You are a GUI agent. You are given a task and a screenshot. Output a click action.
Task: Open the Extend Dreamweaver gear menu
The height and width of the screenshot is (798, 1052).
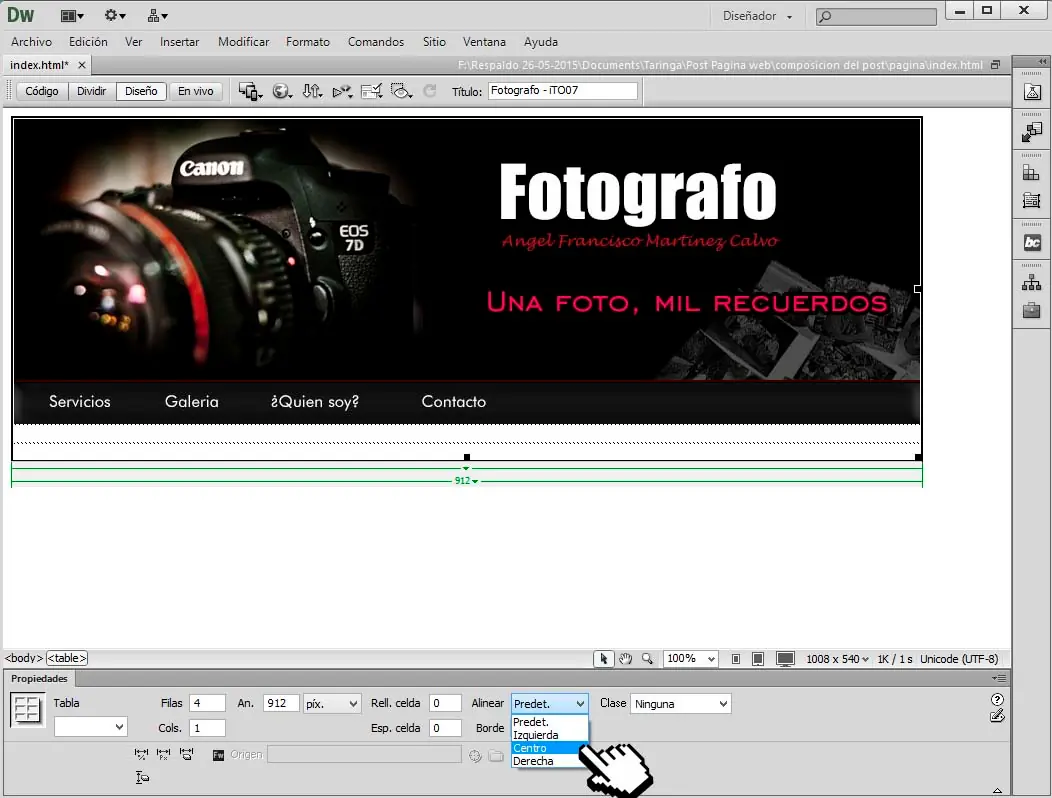point(115,15)
